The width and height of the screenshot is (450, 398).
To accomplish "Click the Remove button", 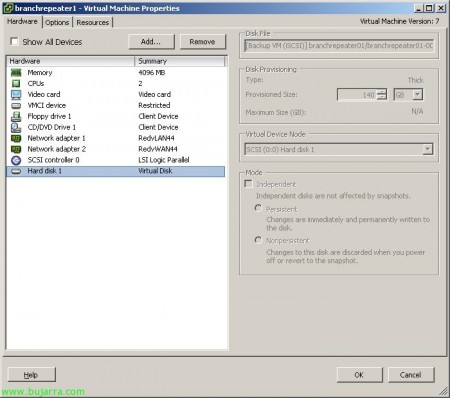I will [202, 42].
